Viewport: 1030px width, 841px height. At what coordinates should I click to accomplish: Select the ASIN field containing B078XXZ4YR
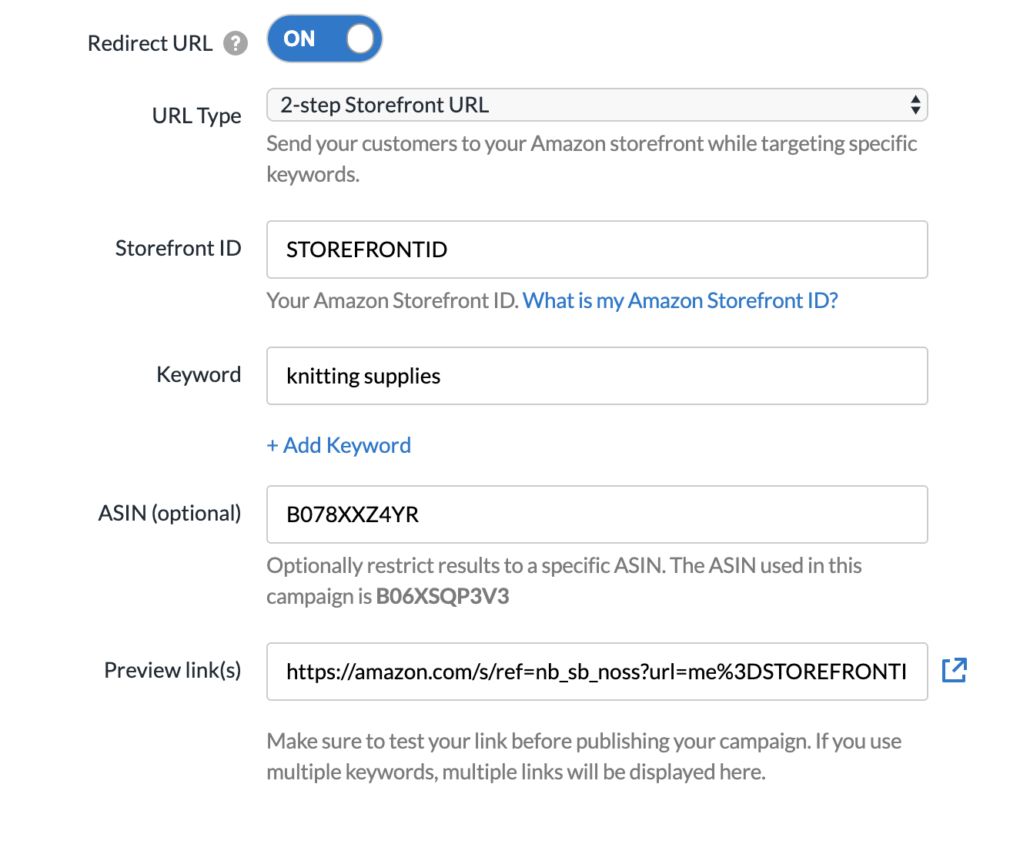[x=596, y=515]
